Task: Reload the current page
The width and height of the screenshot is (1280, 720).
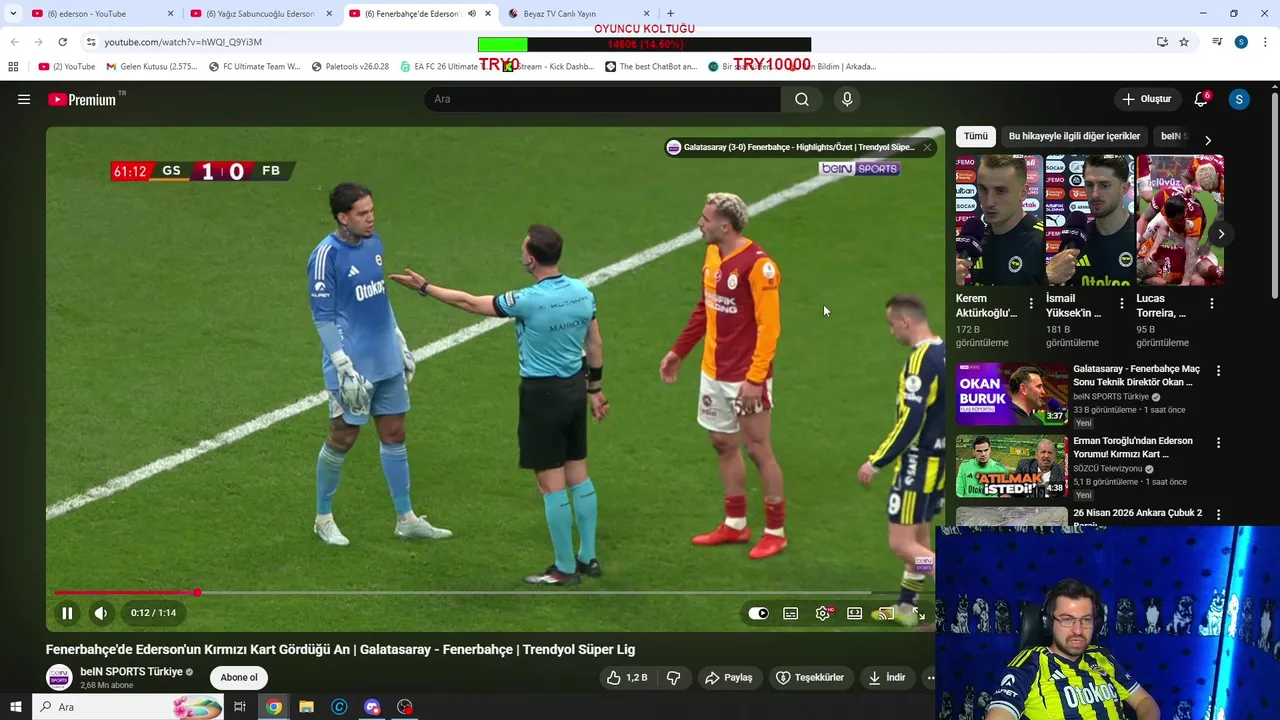Action: click(62, 42)
